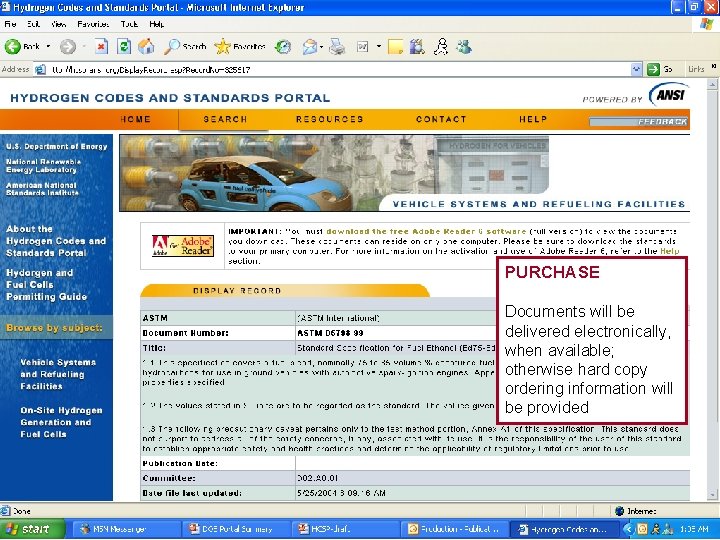Browse On-Site Hydrogen Generation and Fuel Cells
Viewport: 720px width, 540px height.
[62, 422]
